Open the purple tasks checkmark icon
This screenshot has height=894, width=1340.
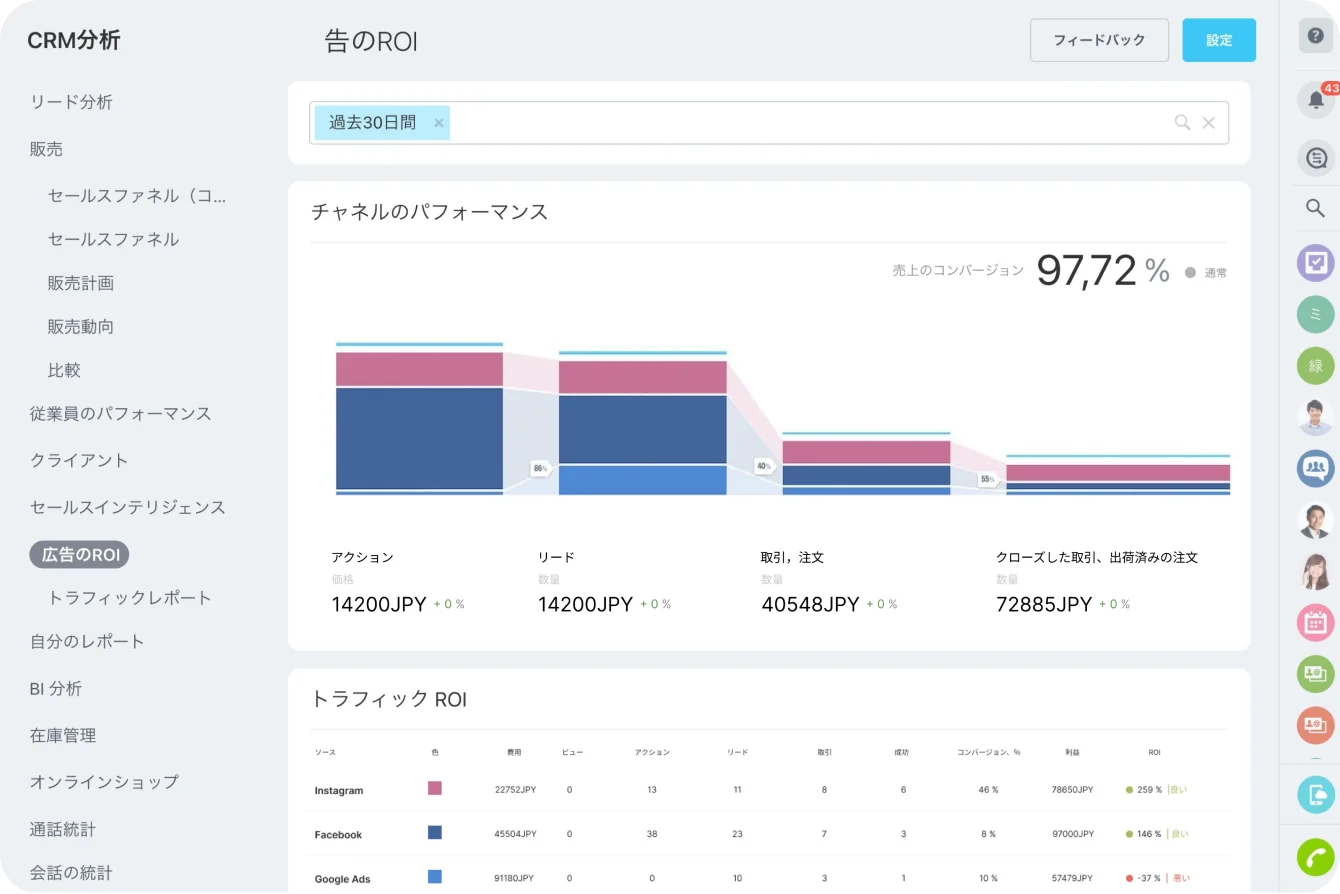point(1316,263)
